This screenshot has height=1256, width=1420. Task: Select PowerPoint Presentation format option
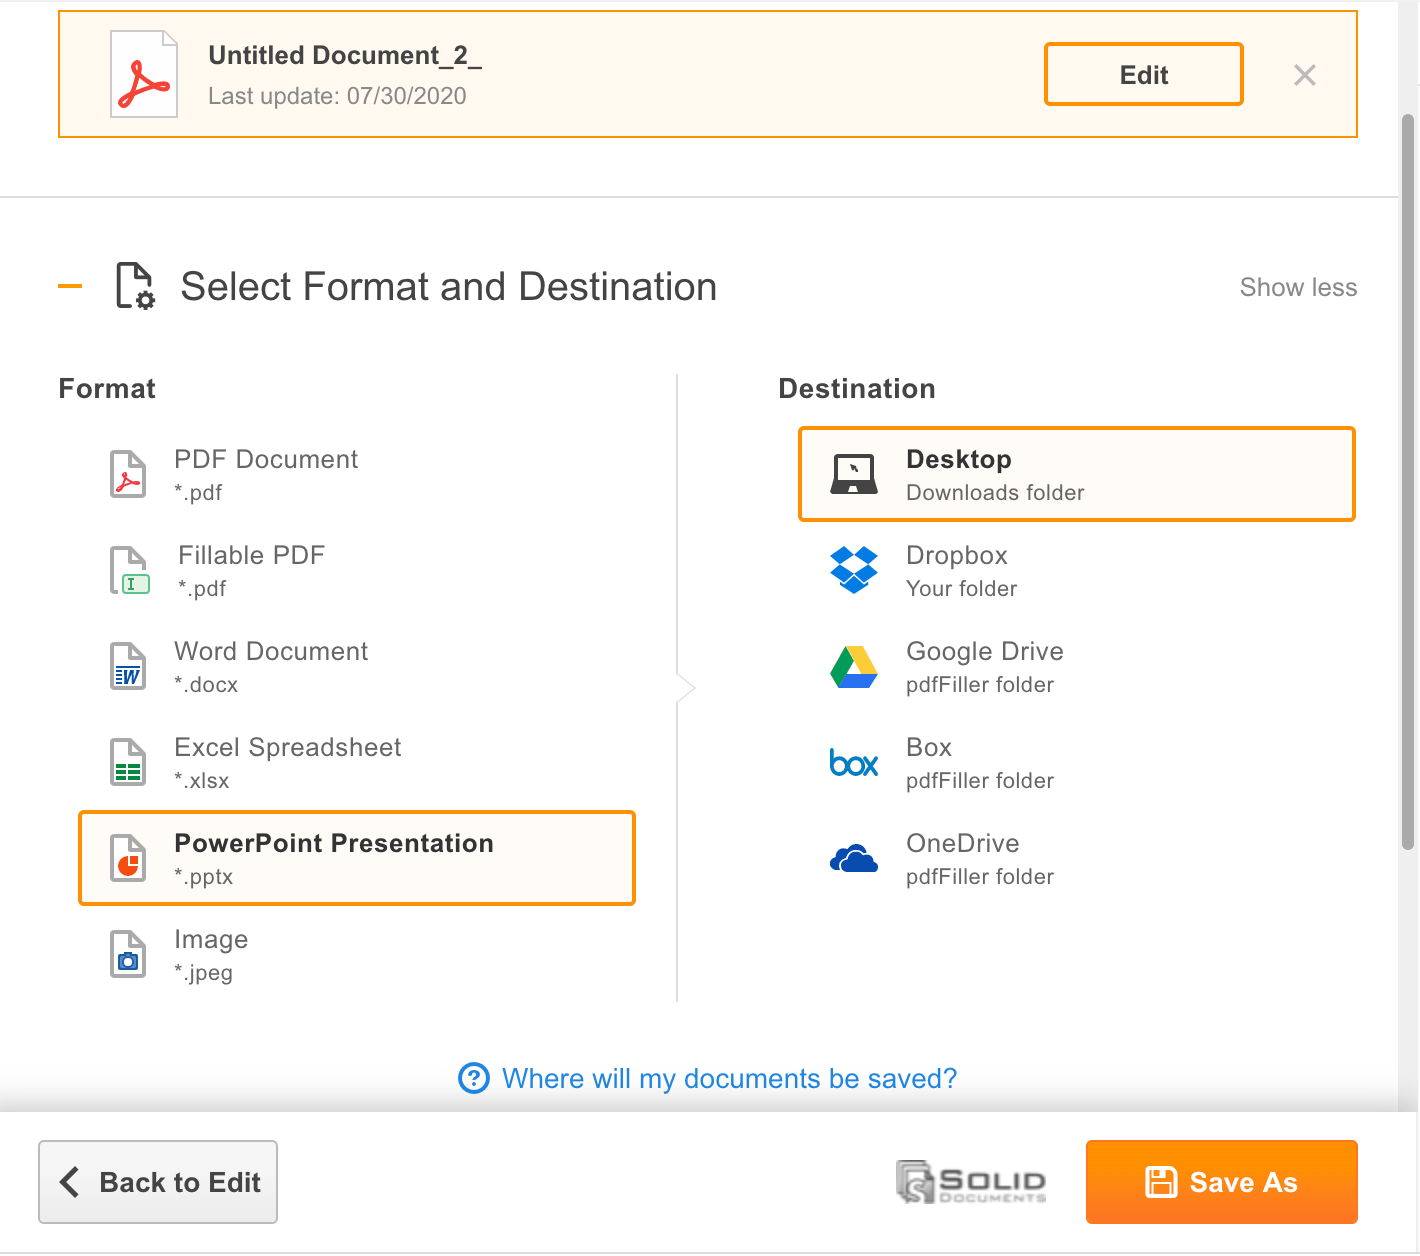pyautogui.click(x=357, y=858)
